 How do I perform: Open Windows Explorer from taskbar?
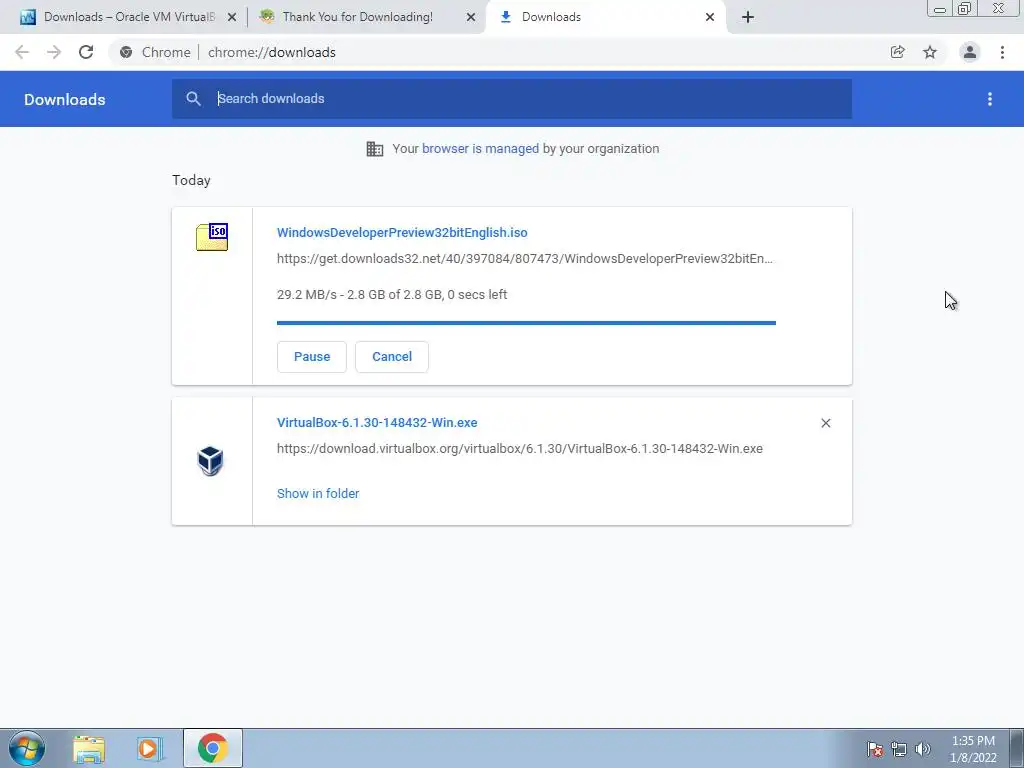89,748
